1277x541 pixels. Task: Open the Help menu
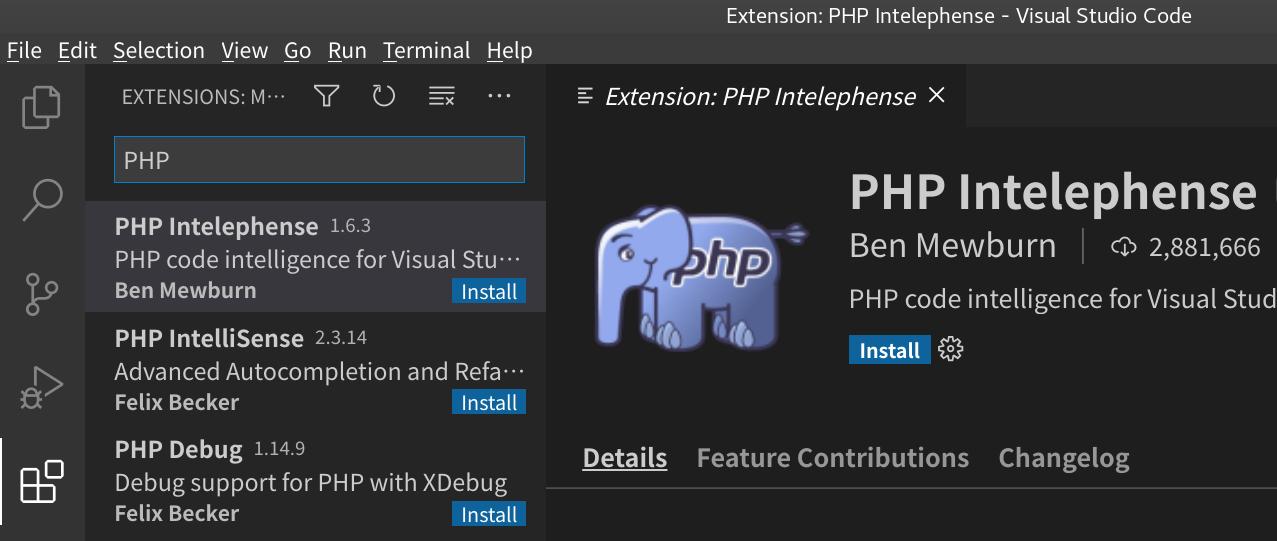(x=509, y=50)
